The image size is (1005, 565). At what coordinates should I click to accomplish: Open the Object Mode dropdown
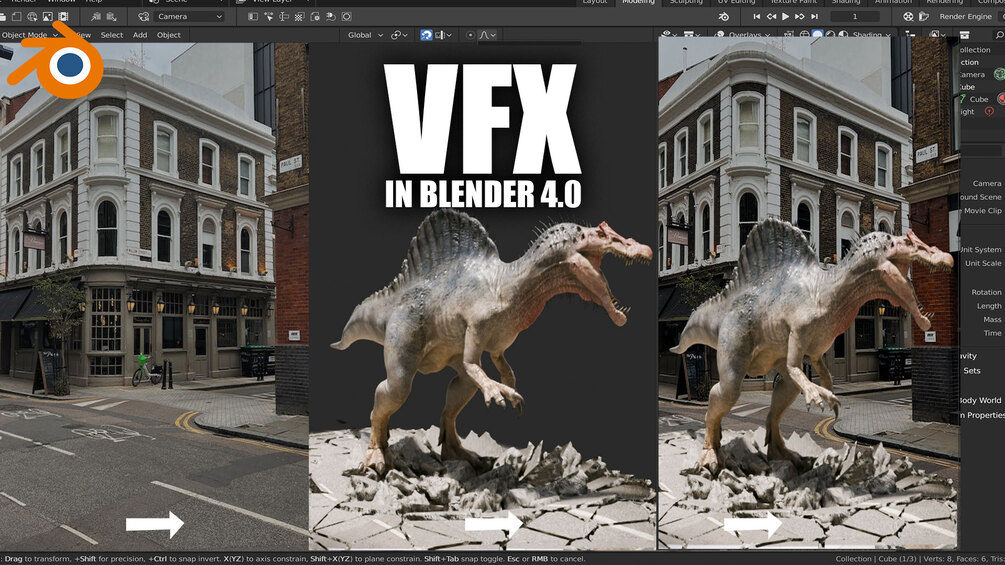pyautogui.click(x=30, y=35)
